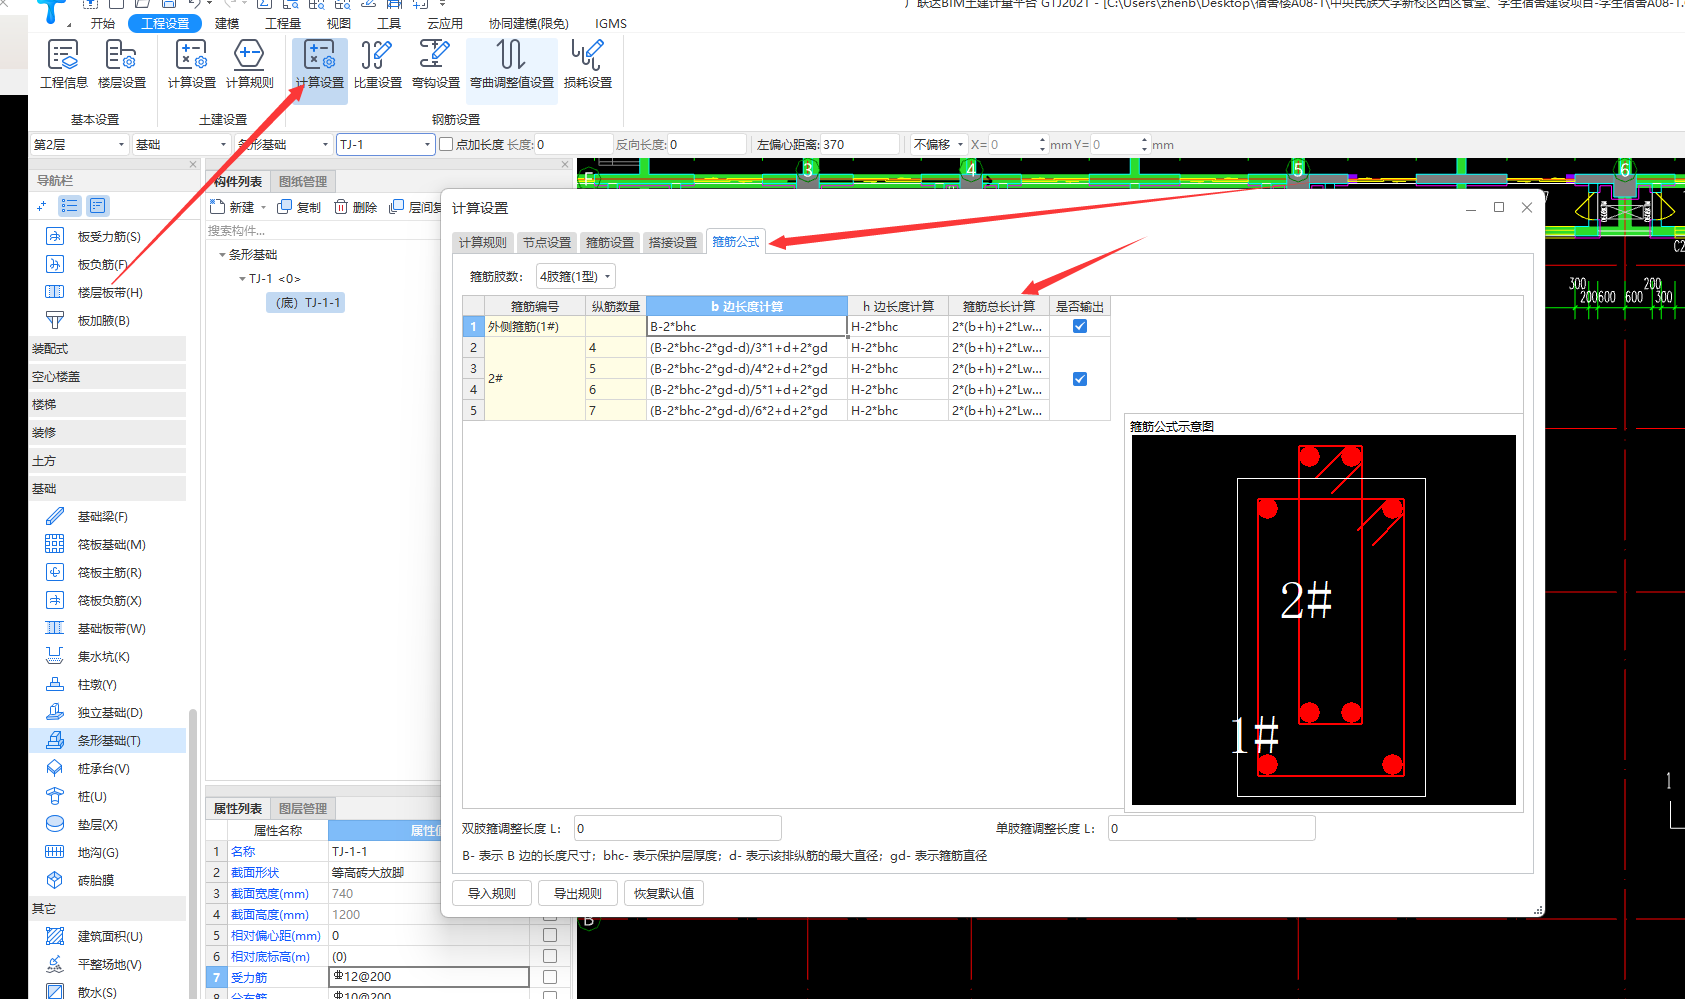Click 删除 button in component list
Image resolution: width=1685 pixels, height=999 pixels.
355,207
